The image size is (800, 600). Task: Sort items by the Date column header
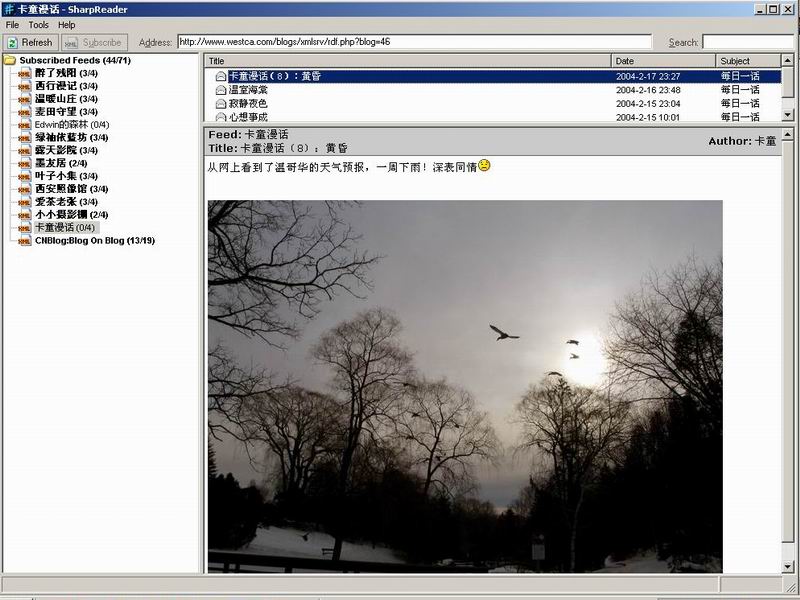(663, 61)
